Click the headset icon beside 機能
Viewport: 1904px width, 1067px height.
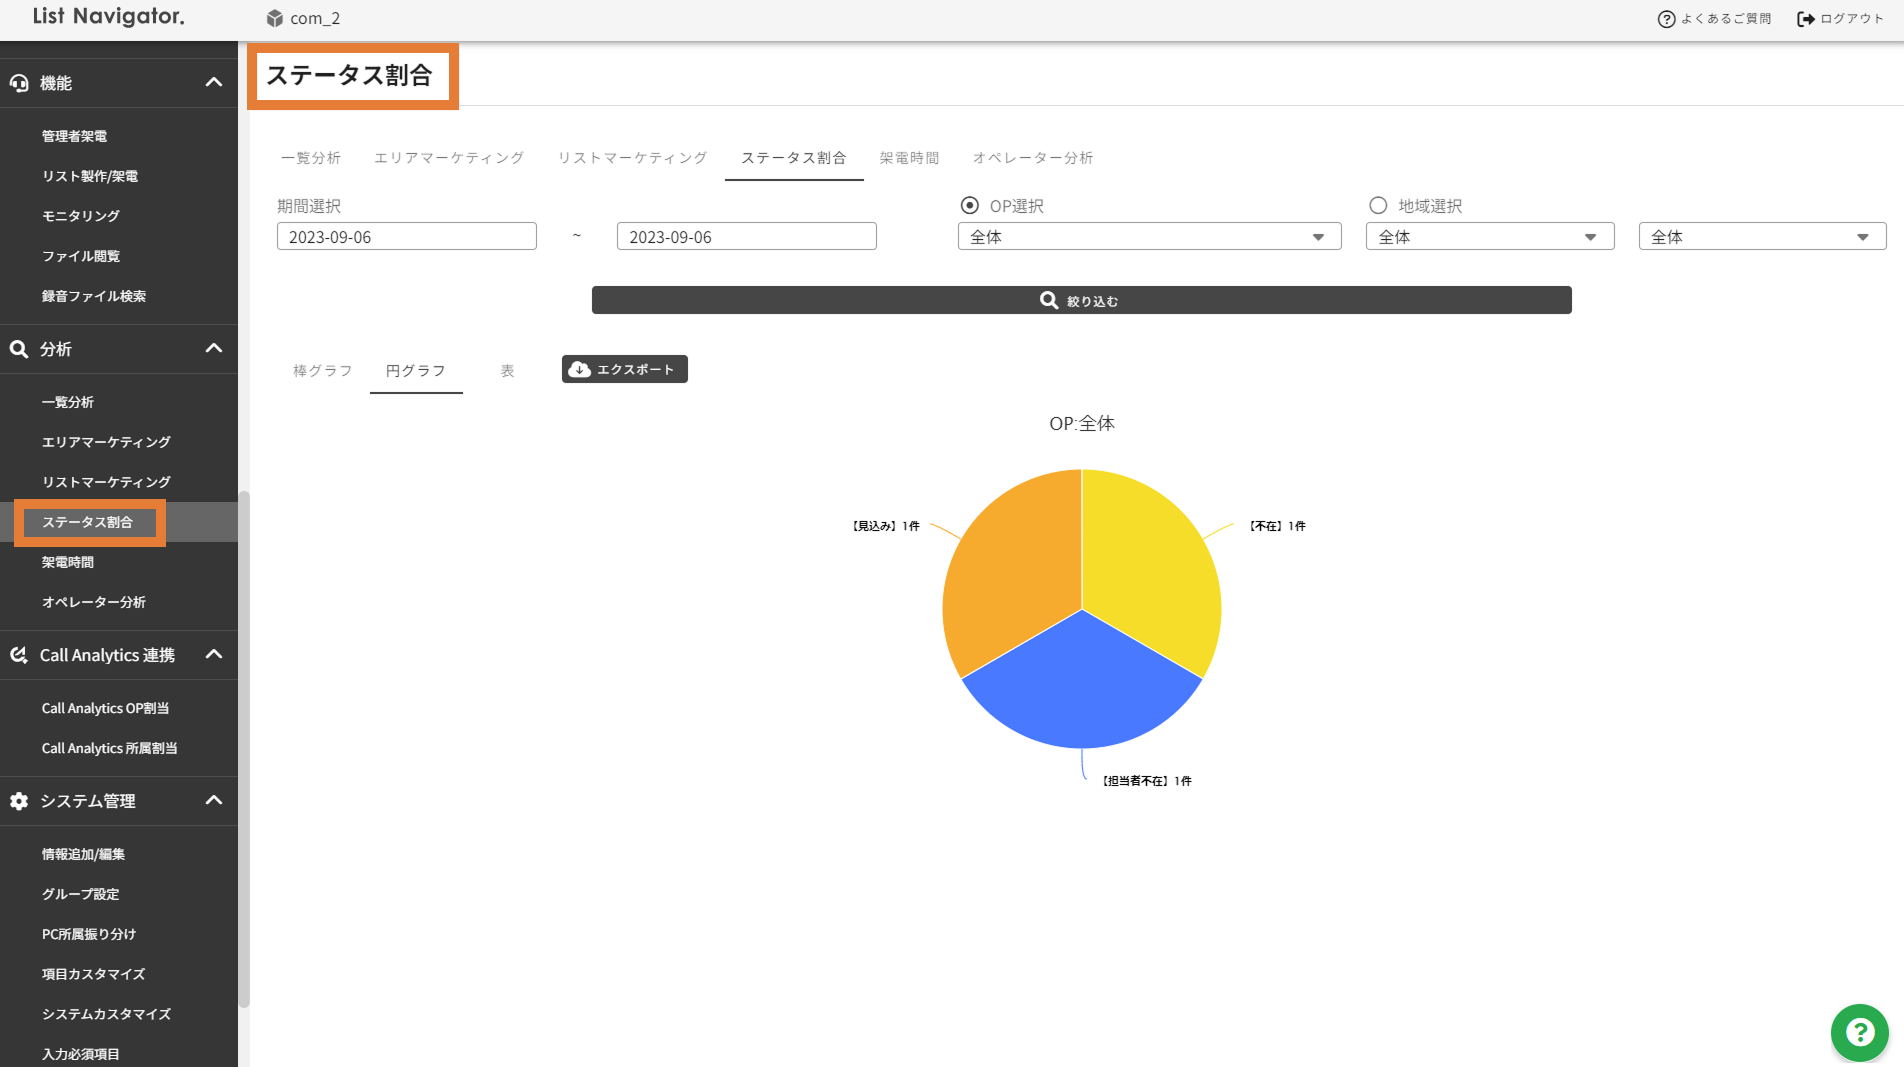pyautogui.click(x=19, y=83)
